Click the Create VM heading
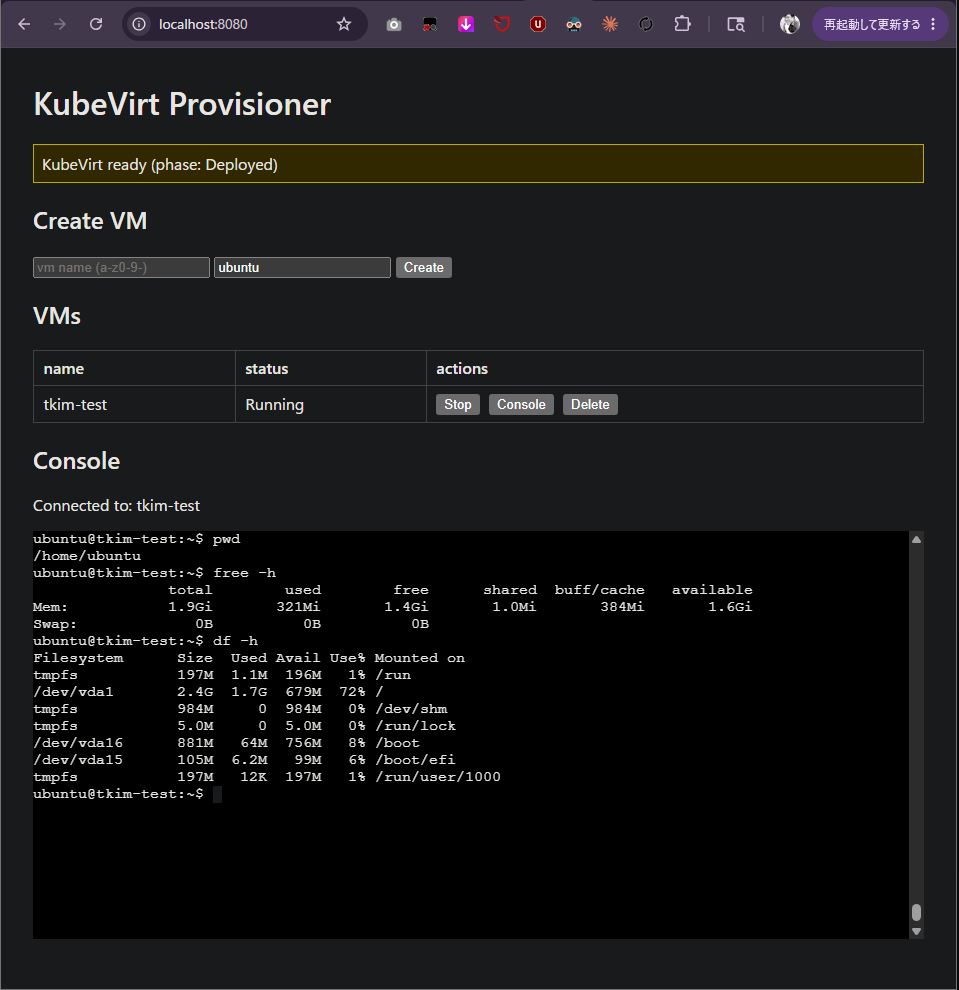This screenshot has height=990, width=959. tap(90, 221)
